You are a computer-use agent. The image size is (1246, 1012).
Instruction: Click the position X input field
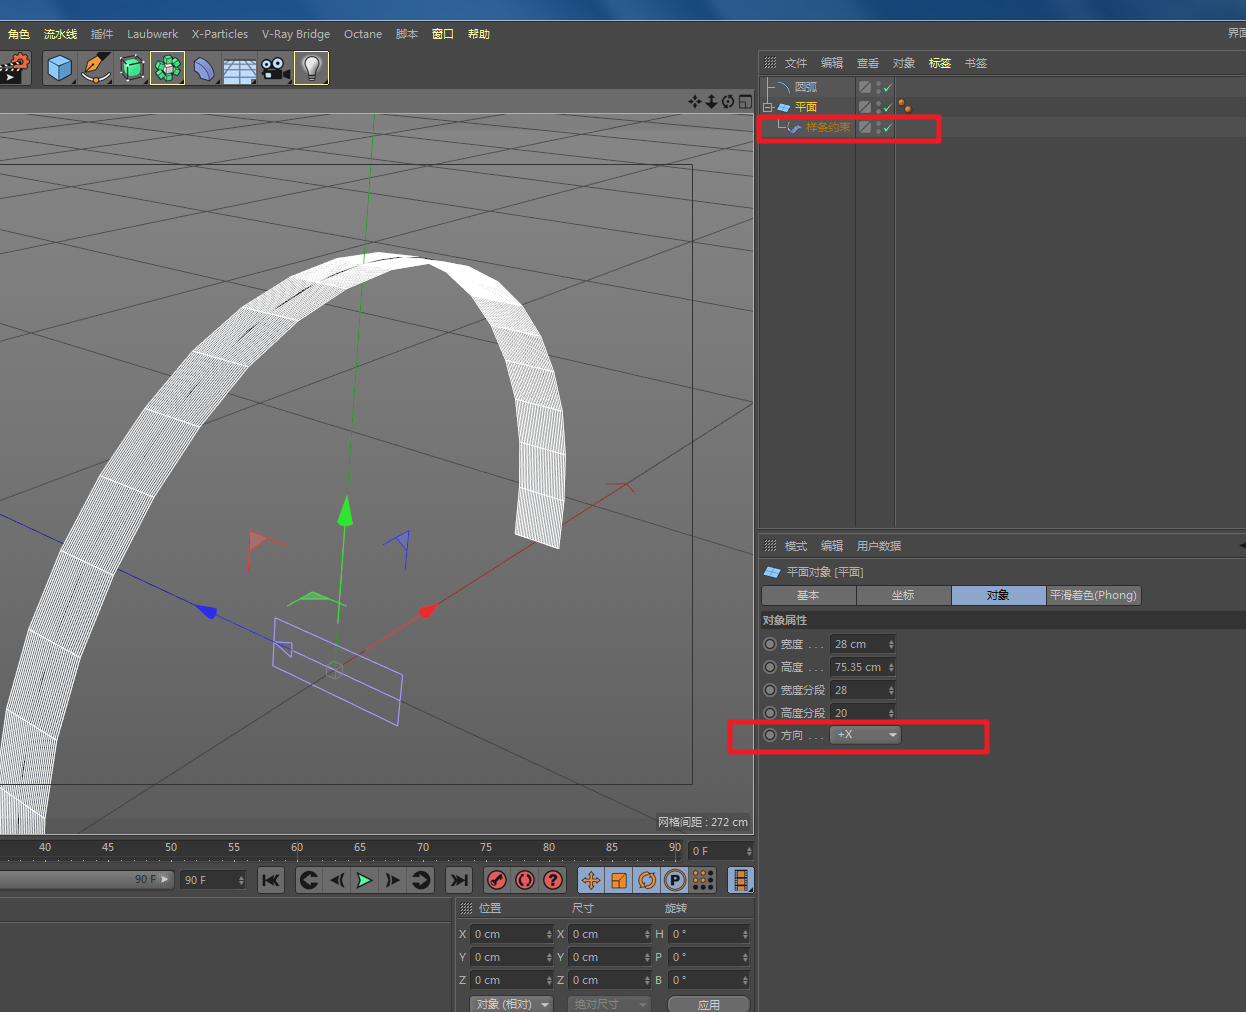tap(512, 934)
